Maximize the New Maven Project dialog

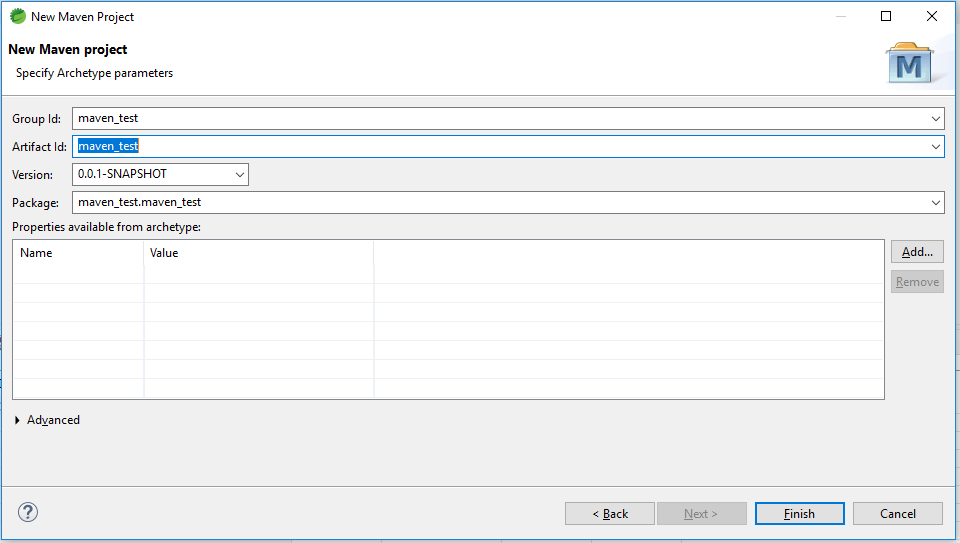[886, 17]
